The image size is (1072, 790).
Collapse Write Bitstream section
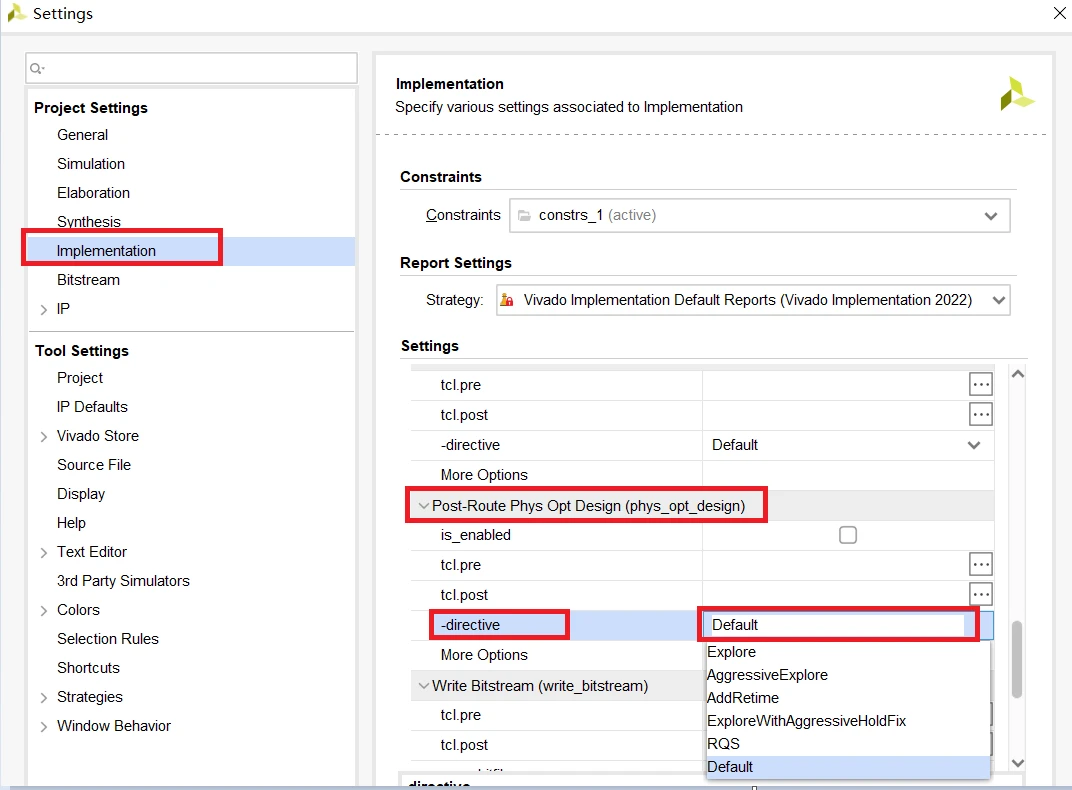tap(424, 685)
